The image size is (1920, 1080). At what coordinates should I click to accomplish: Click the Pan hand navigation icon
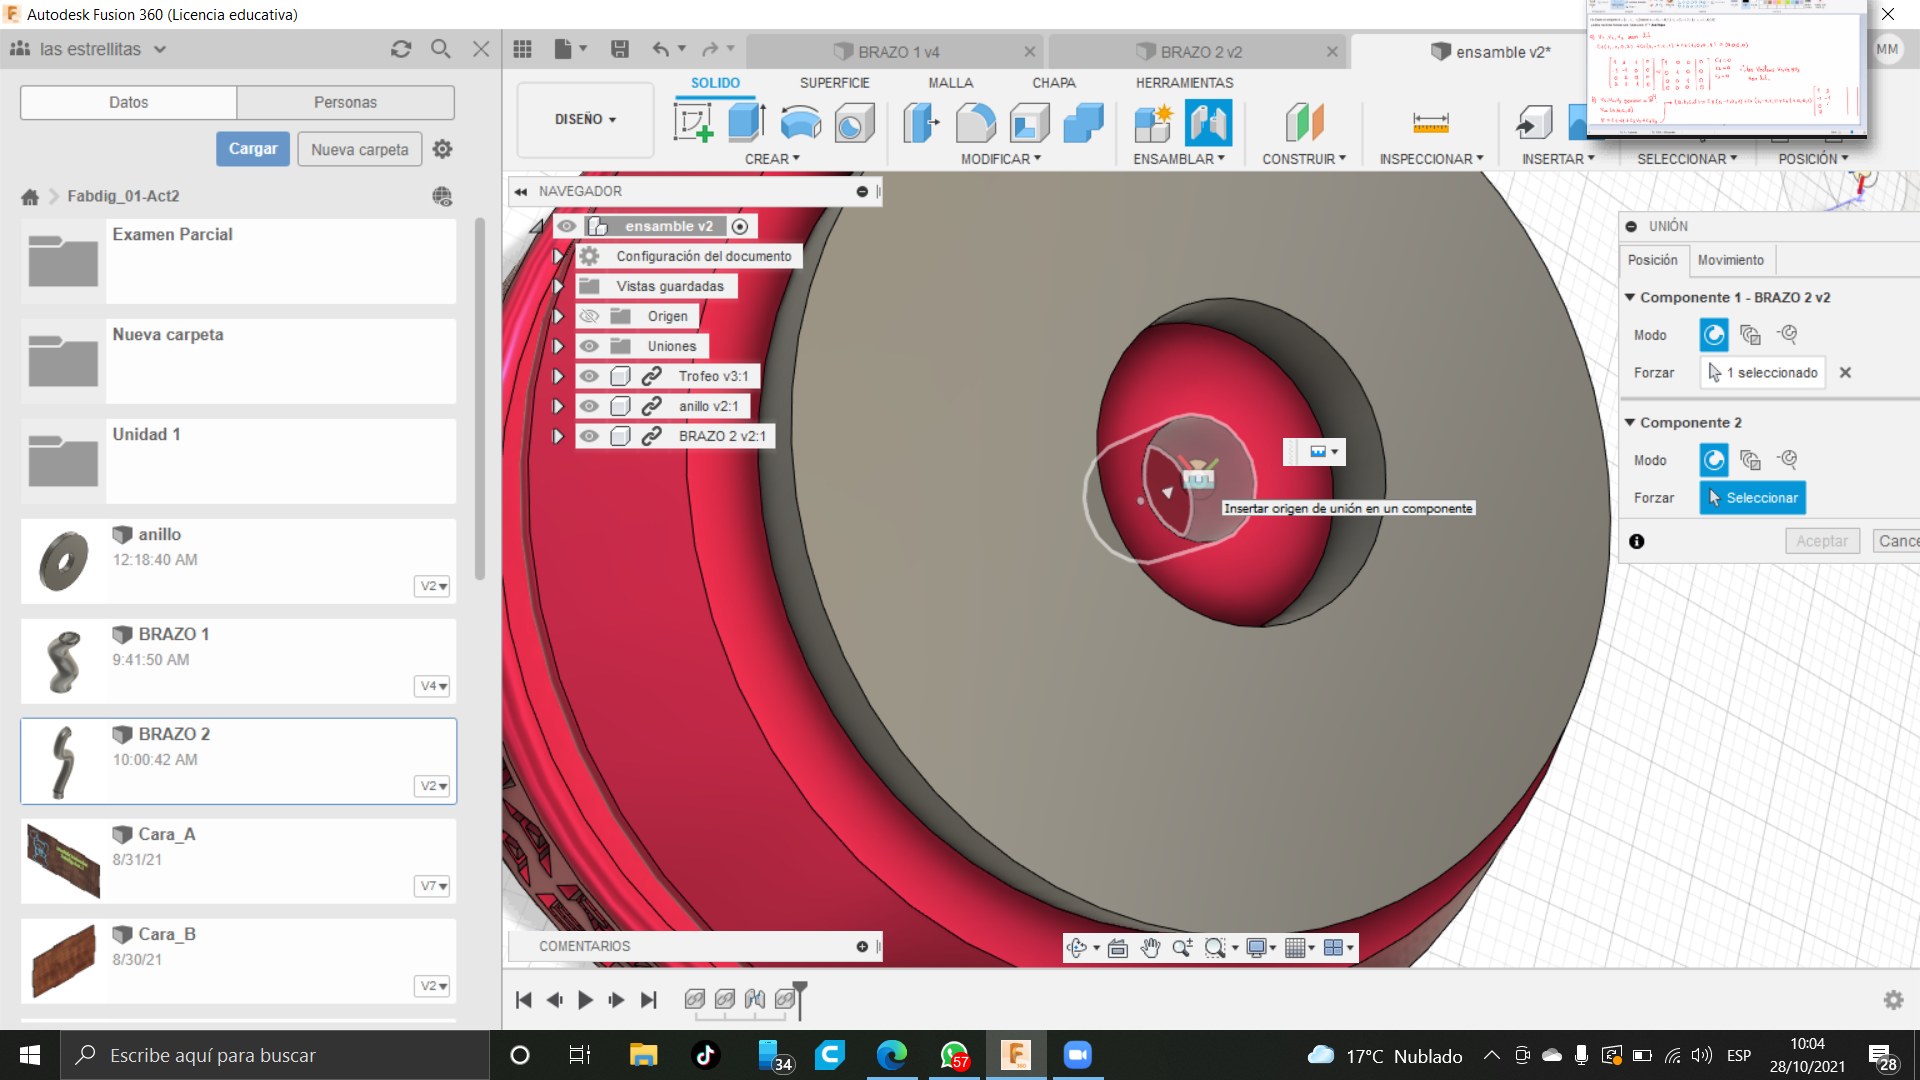click(1150, 948)
